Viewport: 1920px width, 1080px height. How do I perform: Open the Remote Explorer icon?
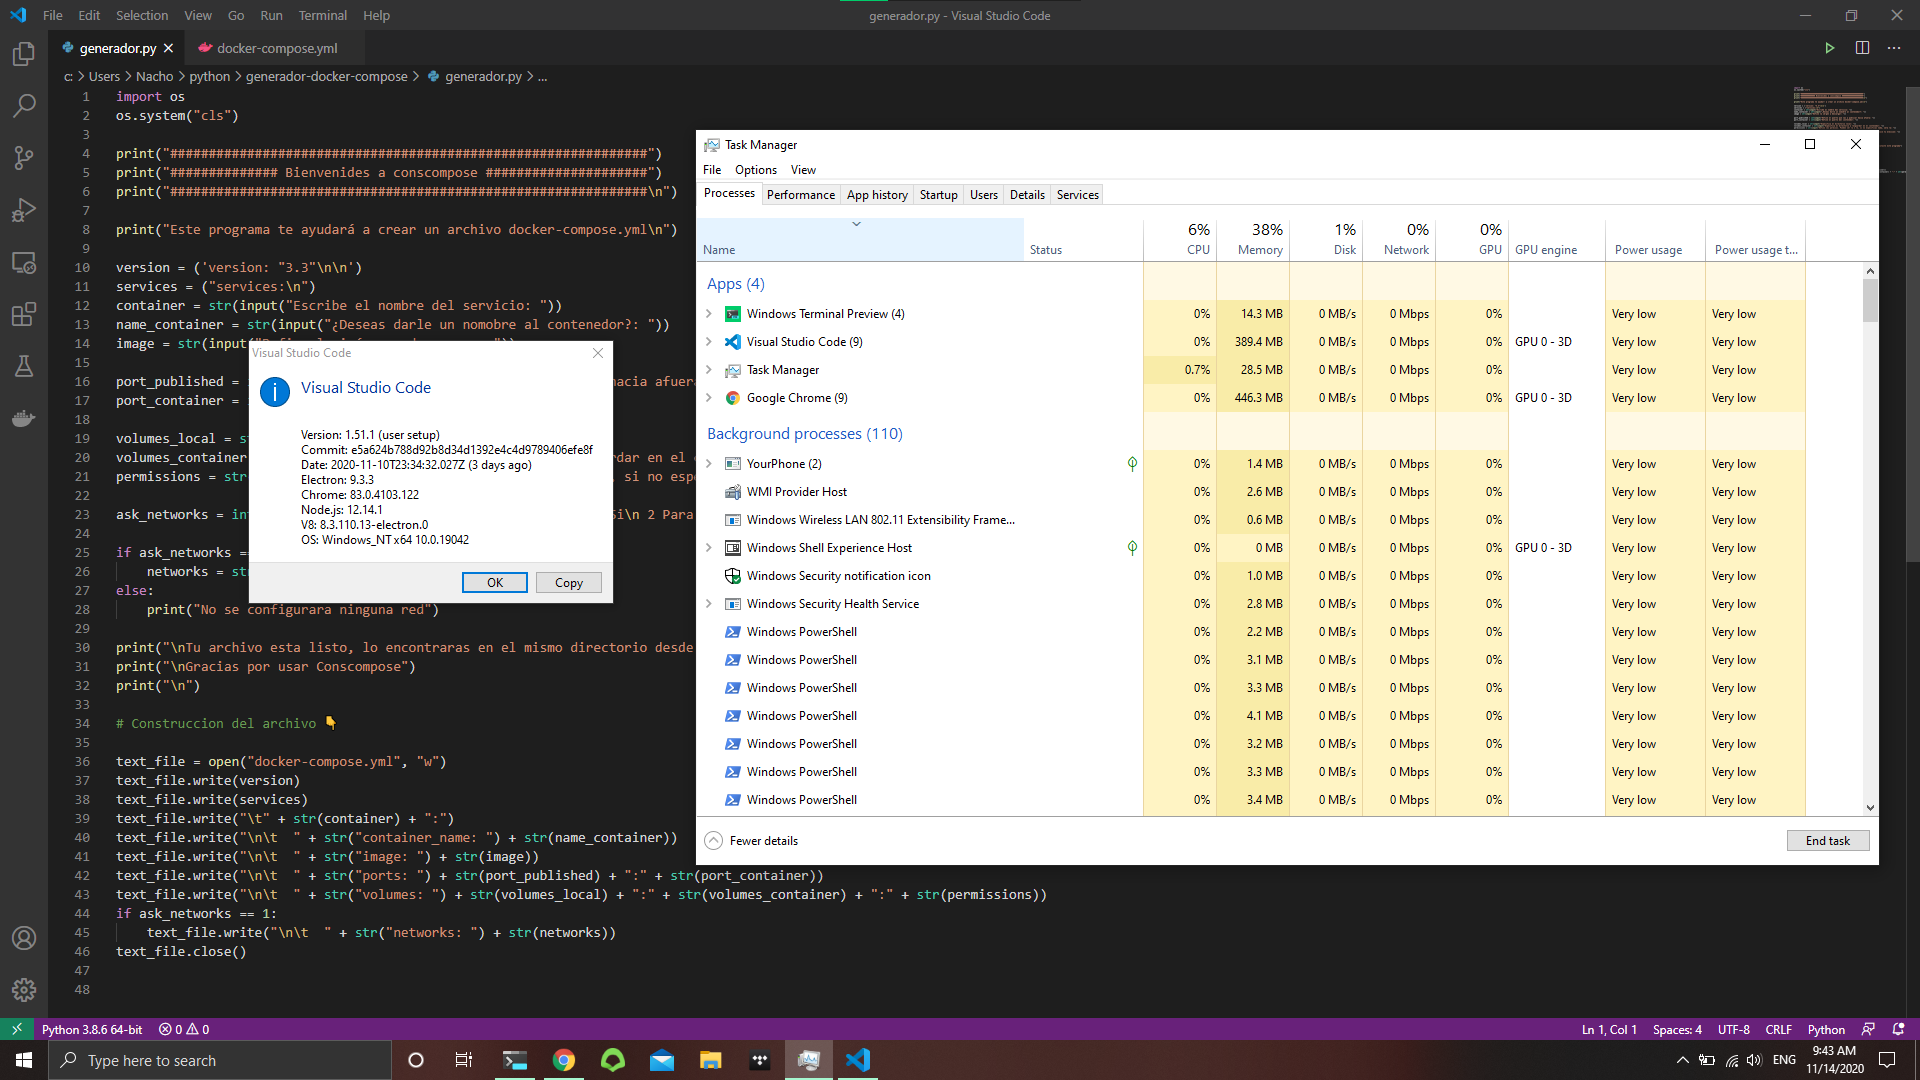pyautogui.click(x=24, y=263)
